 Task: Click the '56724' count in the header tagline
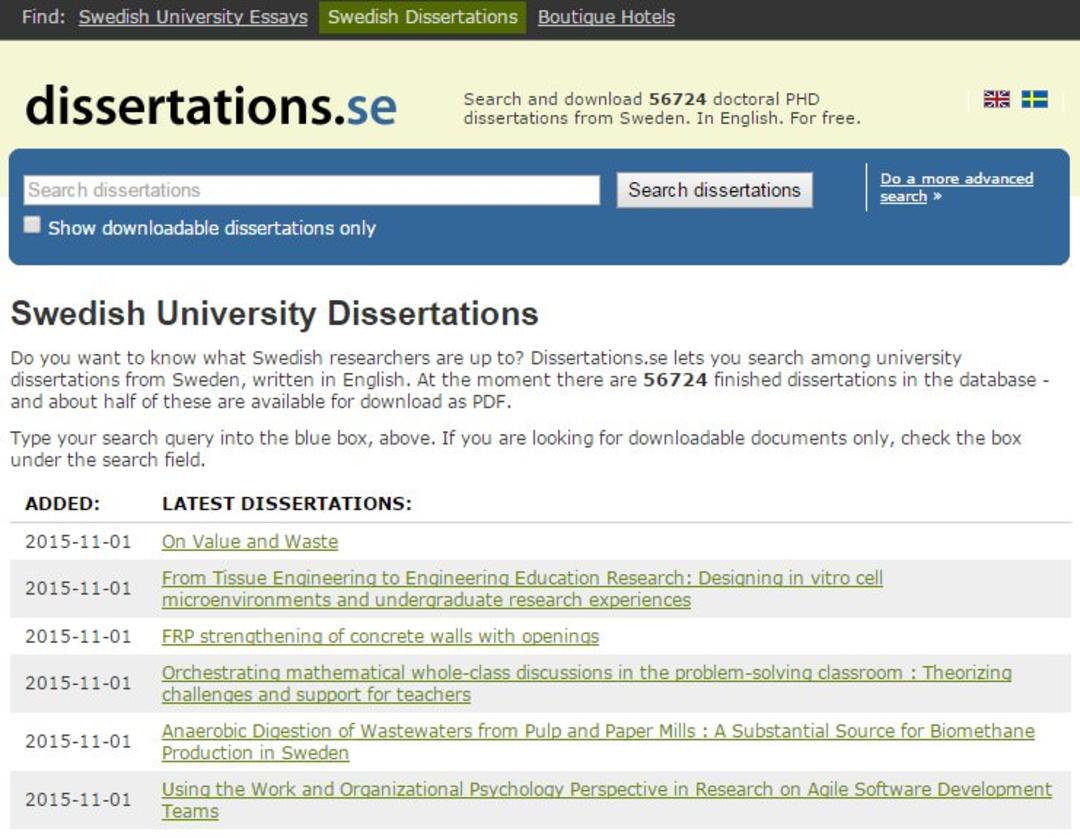[677, 99]
